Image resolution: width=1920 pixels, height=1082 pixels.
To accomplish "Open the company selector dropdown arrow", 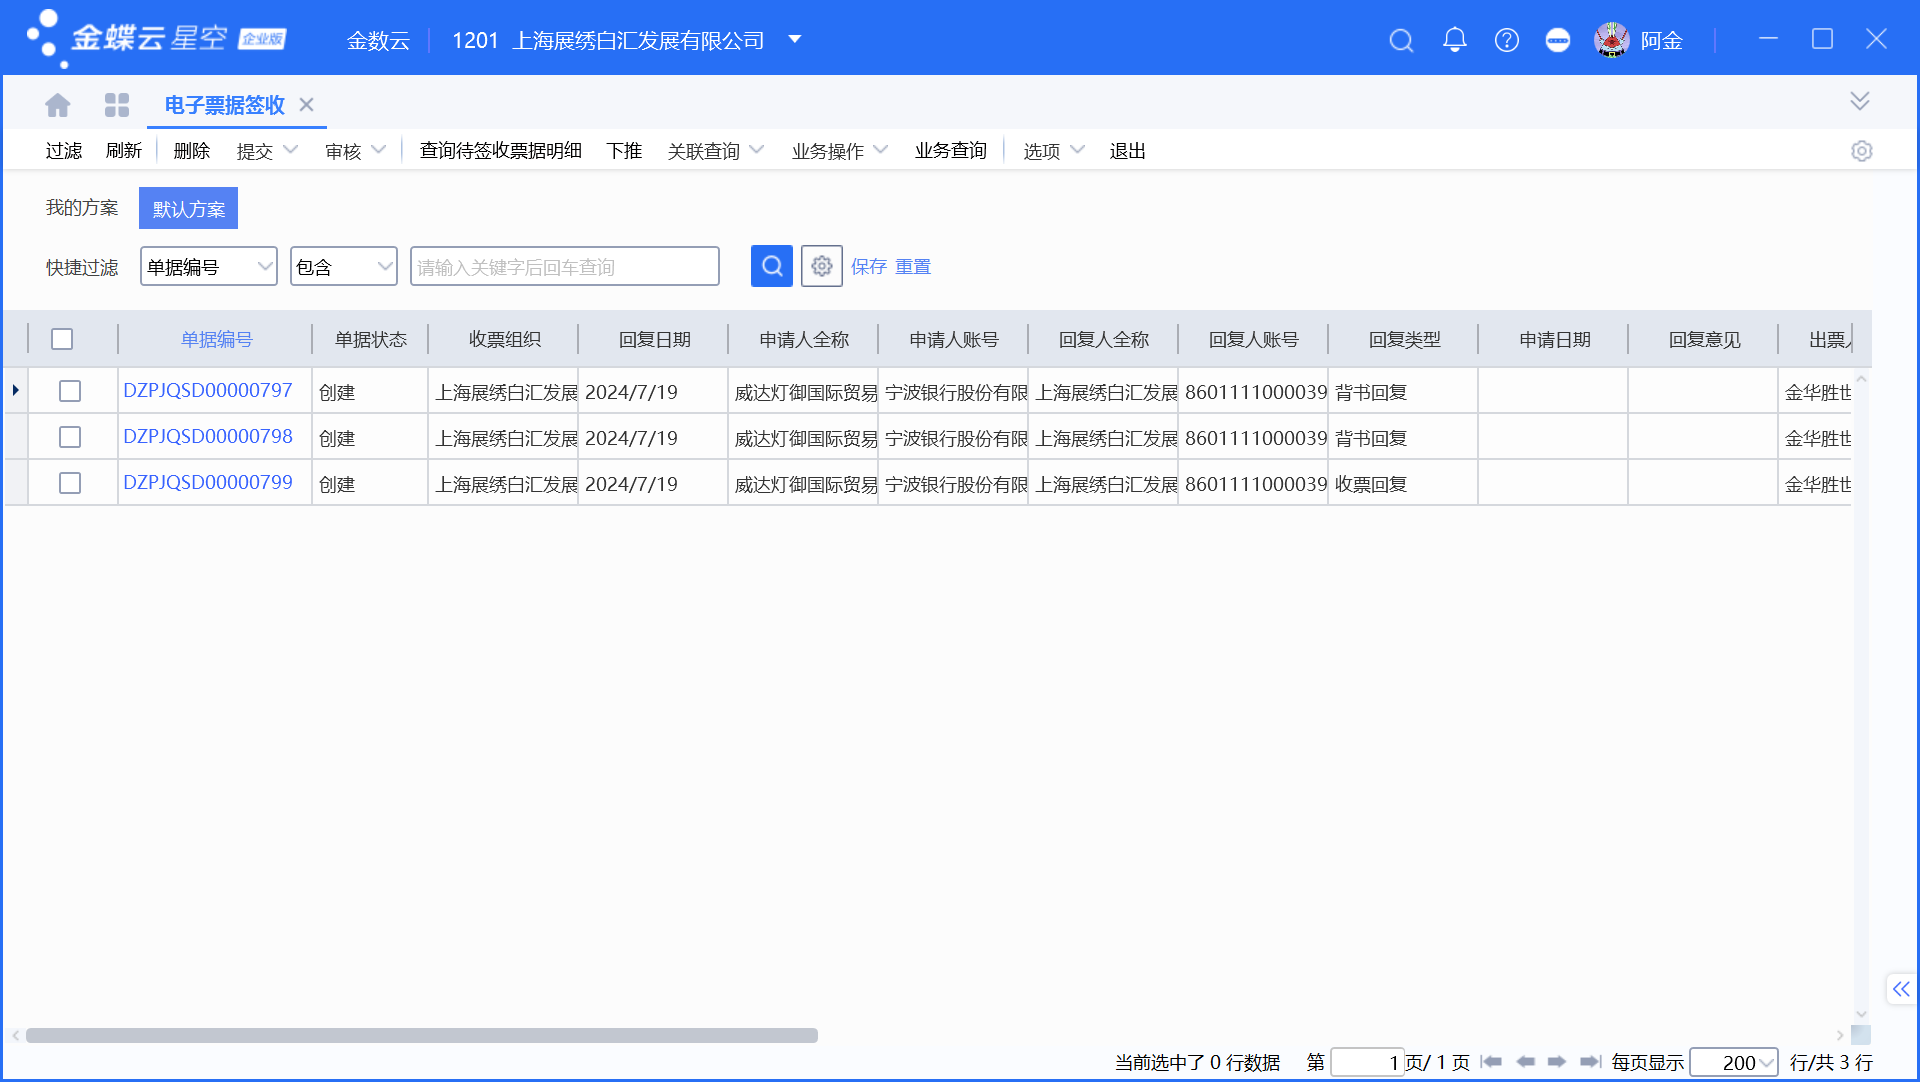I will tap(795, 40).
